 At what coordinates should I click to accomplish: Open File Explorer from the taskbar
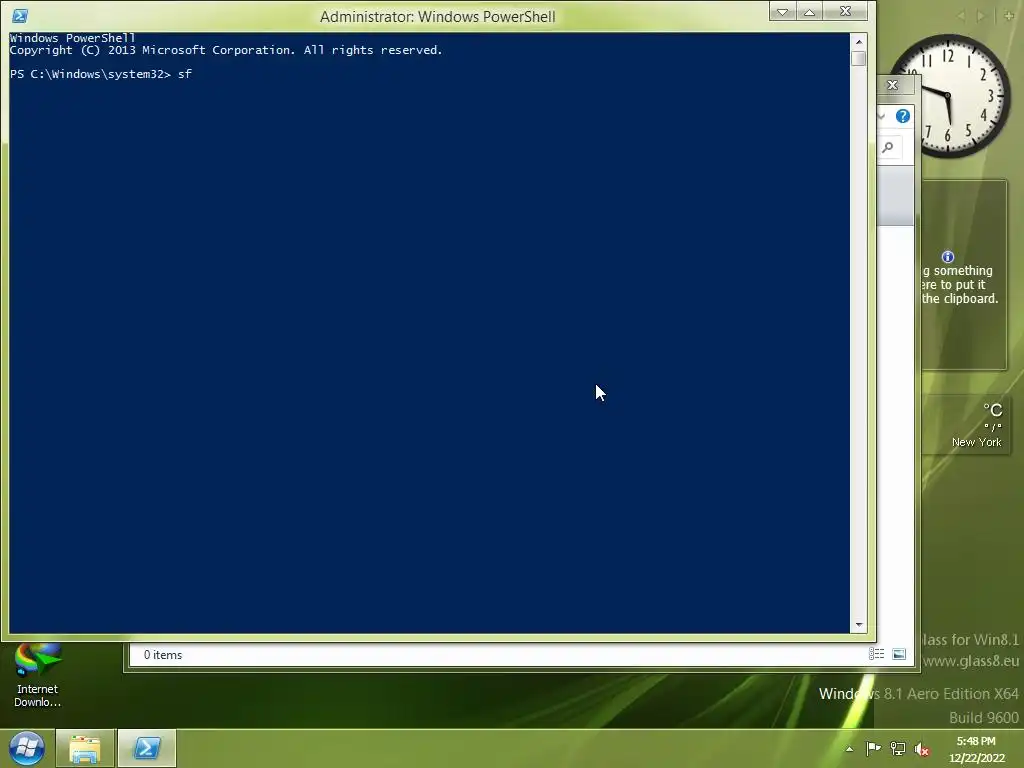click(x=85, y=748)
